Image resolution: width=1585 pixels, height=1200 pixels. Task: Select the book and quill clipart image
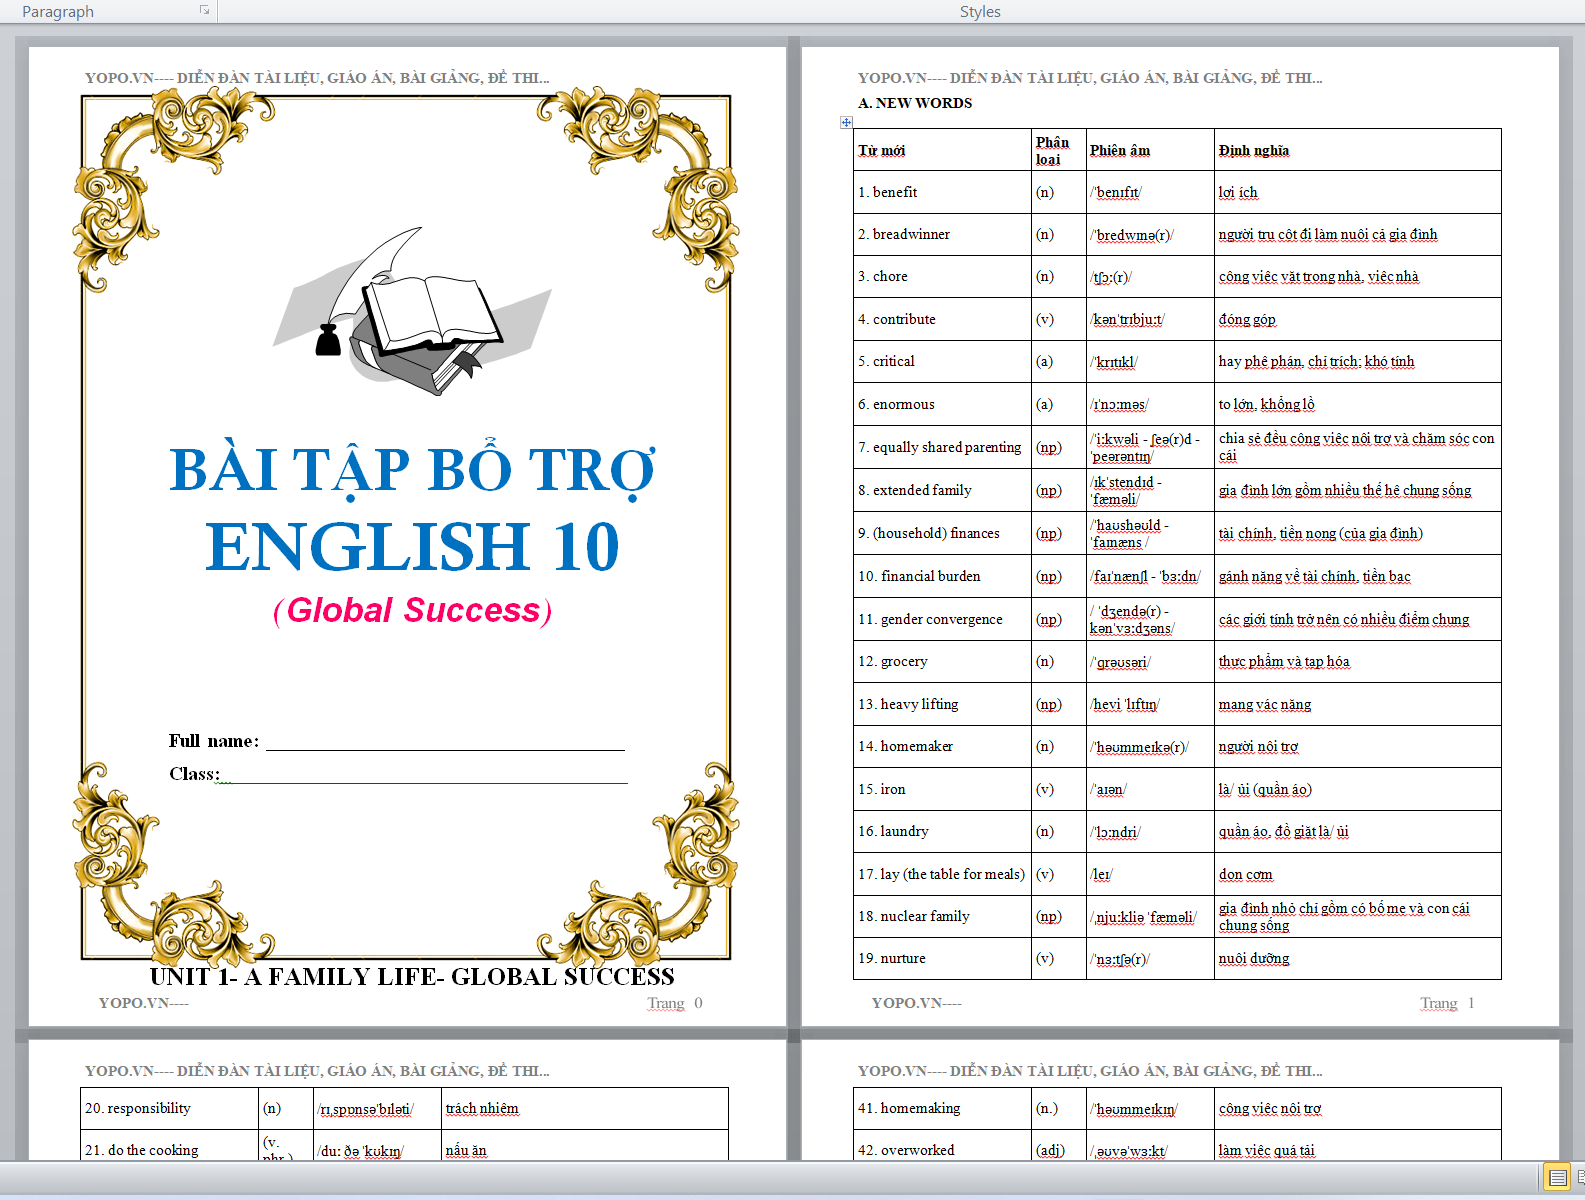tap(413, 311)
